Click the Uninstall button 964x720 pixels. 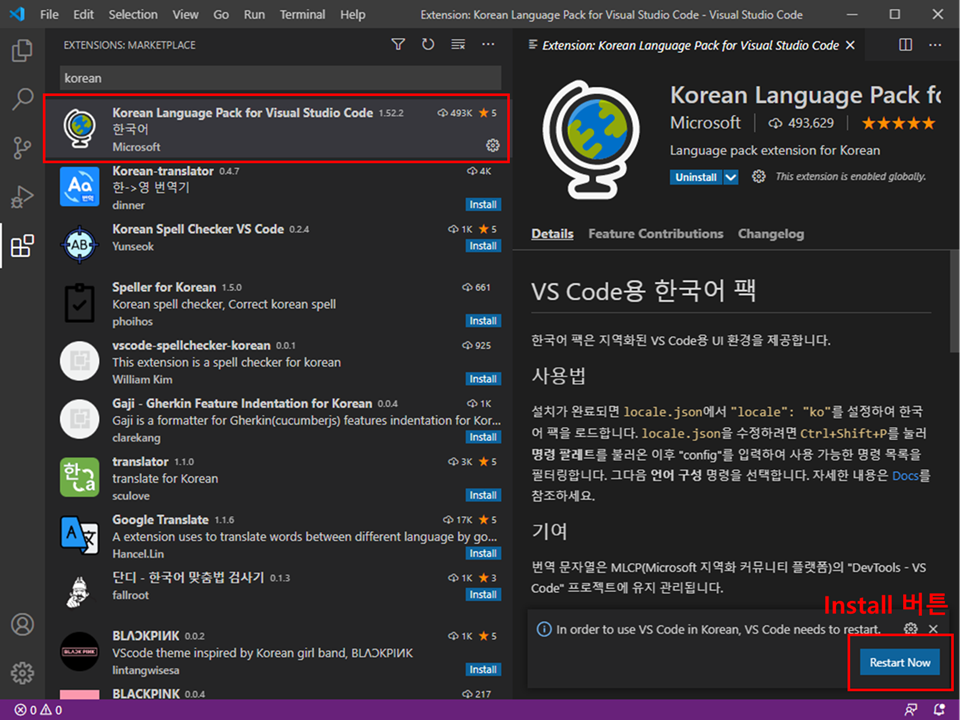click(696, 177)
